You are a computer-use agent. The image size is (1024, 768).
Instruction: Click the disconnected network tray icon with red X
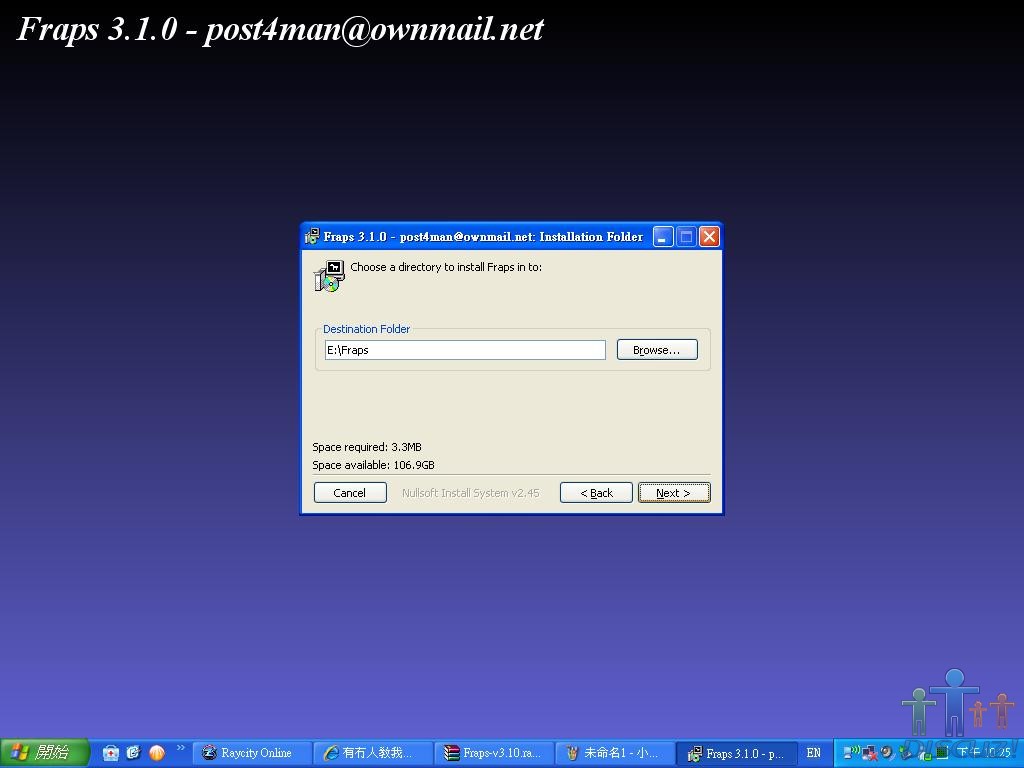869,754
